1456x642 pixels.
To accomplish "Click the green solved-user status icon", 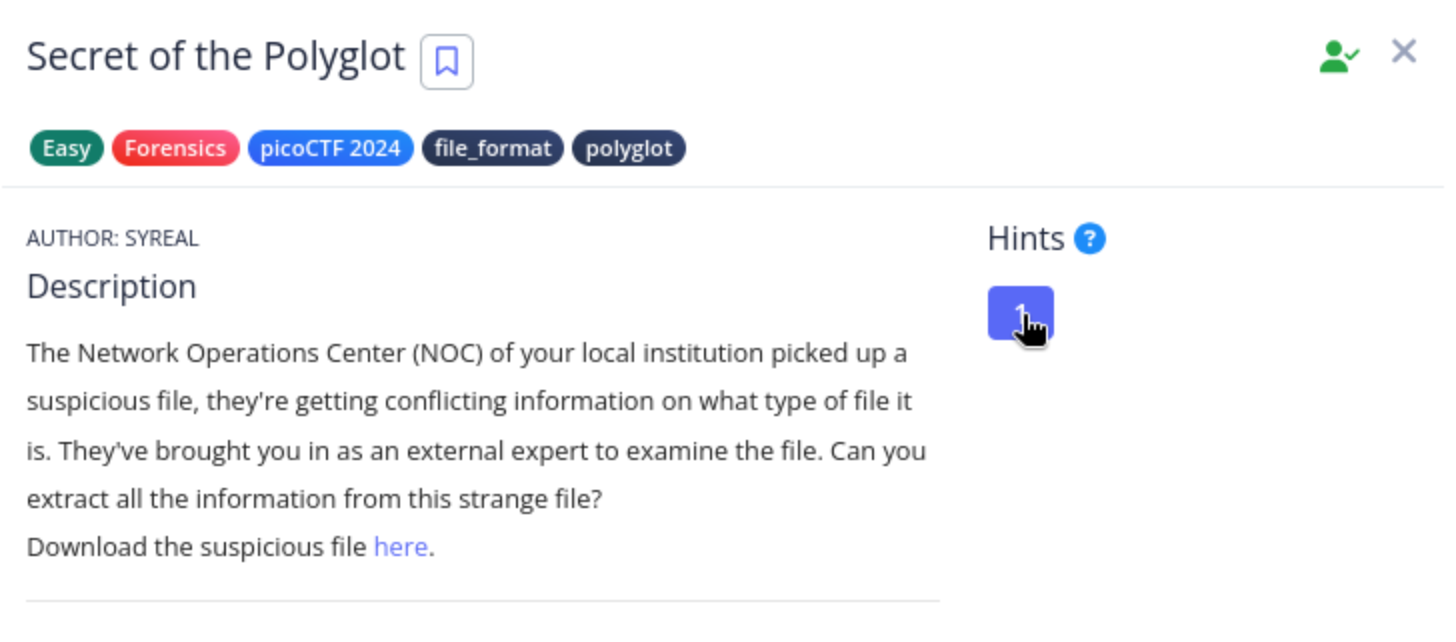I will pyautogui.click(x=1338, y=56).
